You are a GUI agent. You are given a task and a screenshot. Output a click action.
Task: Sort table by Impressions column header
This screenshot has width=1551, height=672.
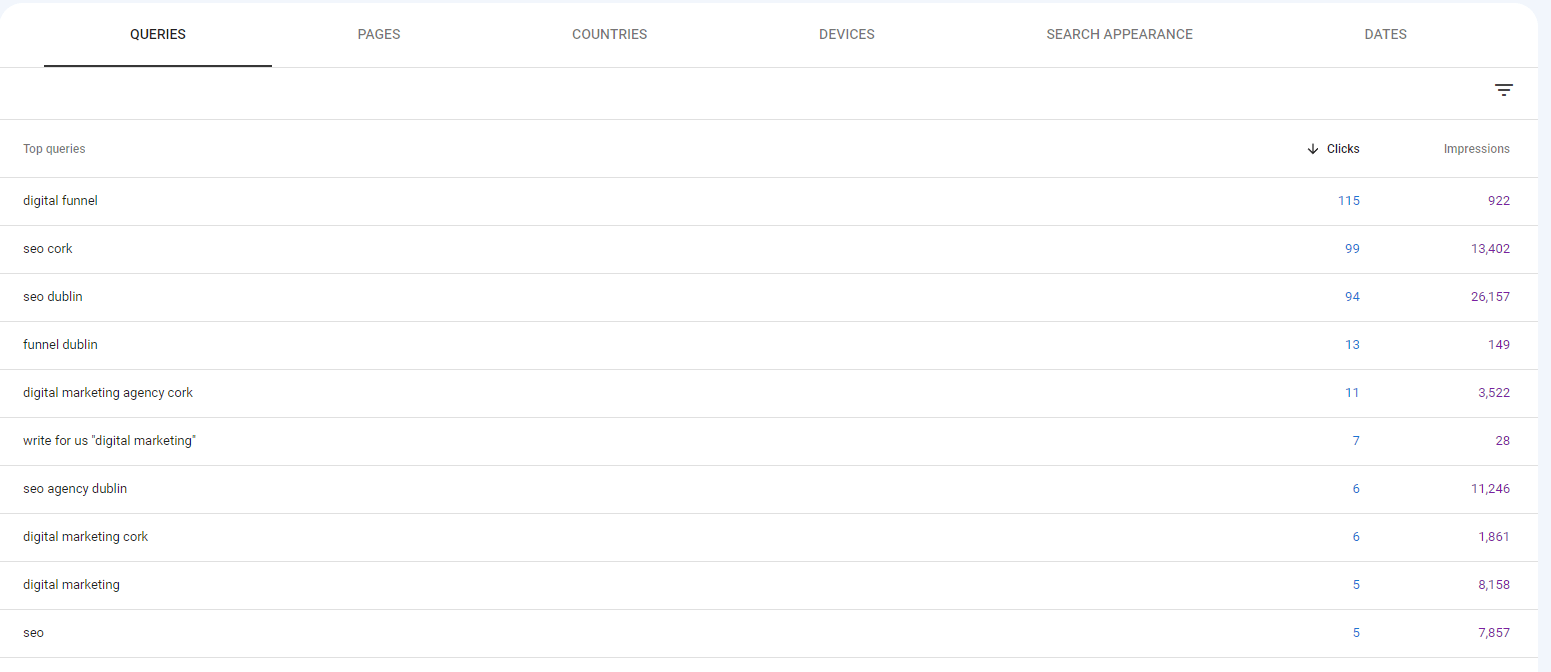click(1477, 149)
